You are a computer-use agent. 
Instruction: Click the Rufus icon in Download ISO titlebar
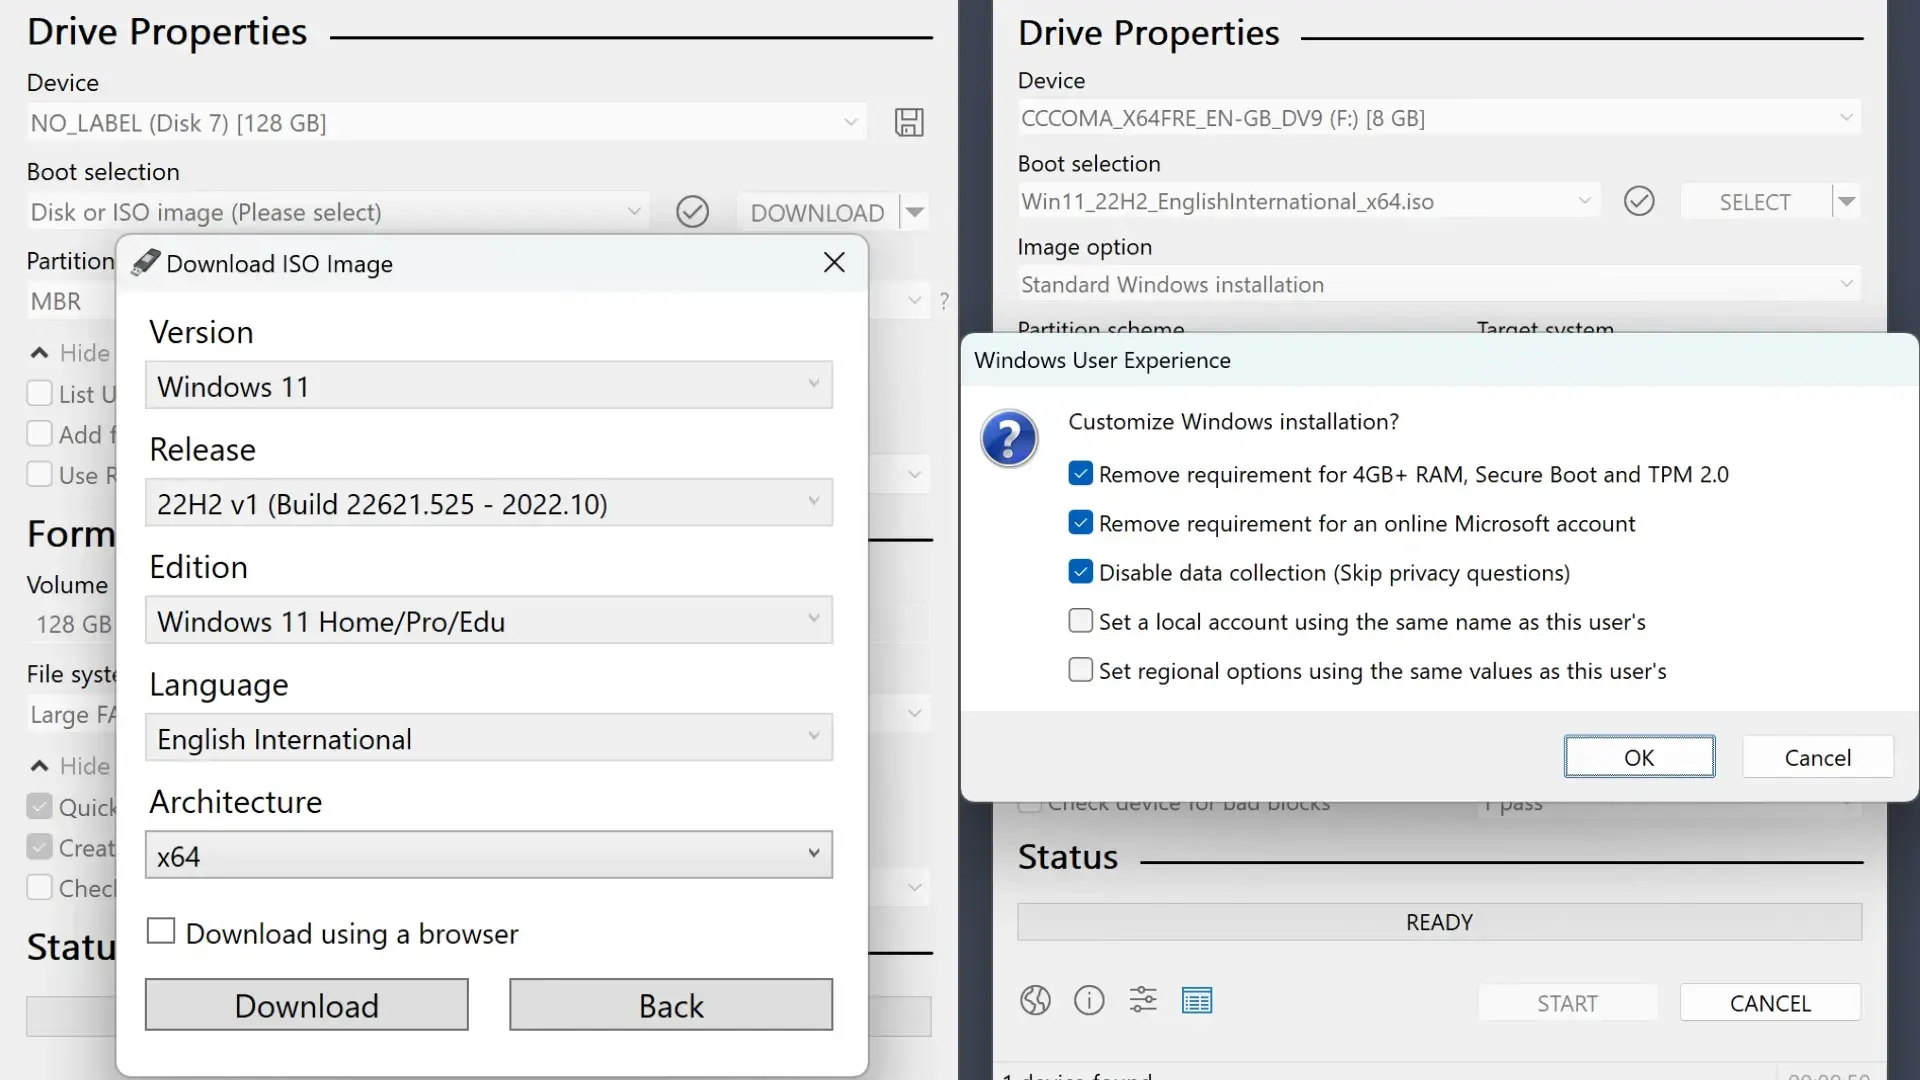pos(146,262)
